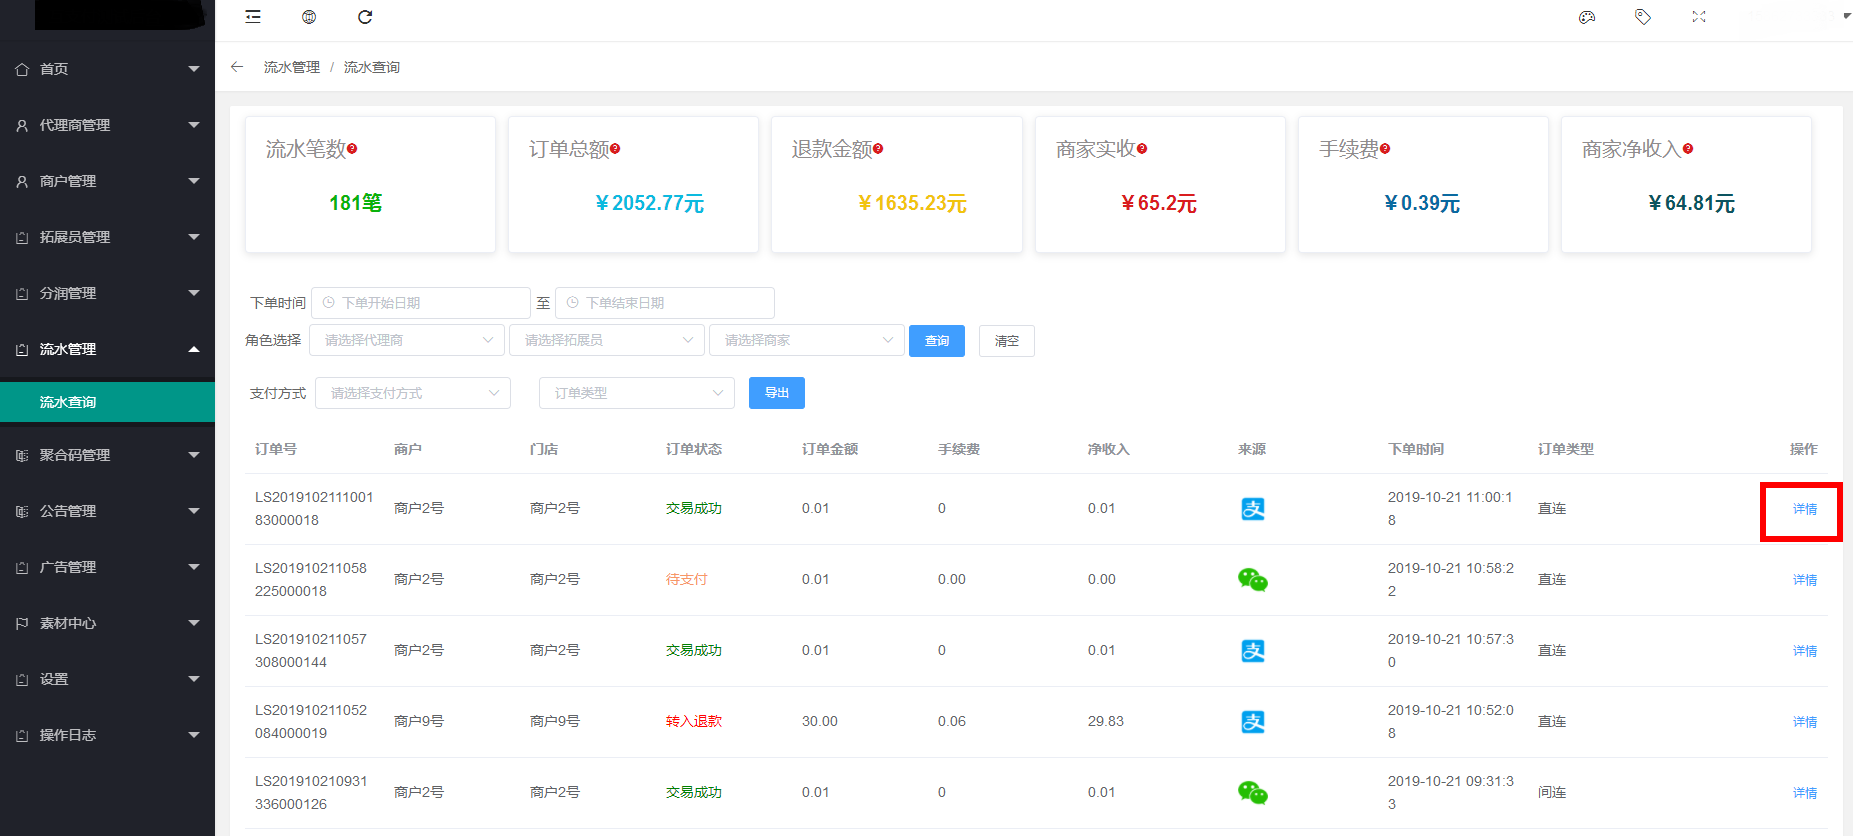Open the globe website icon in top bar
The image size is (1853, 836).
[x=309, y=17]
